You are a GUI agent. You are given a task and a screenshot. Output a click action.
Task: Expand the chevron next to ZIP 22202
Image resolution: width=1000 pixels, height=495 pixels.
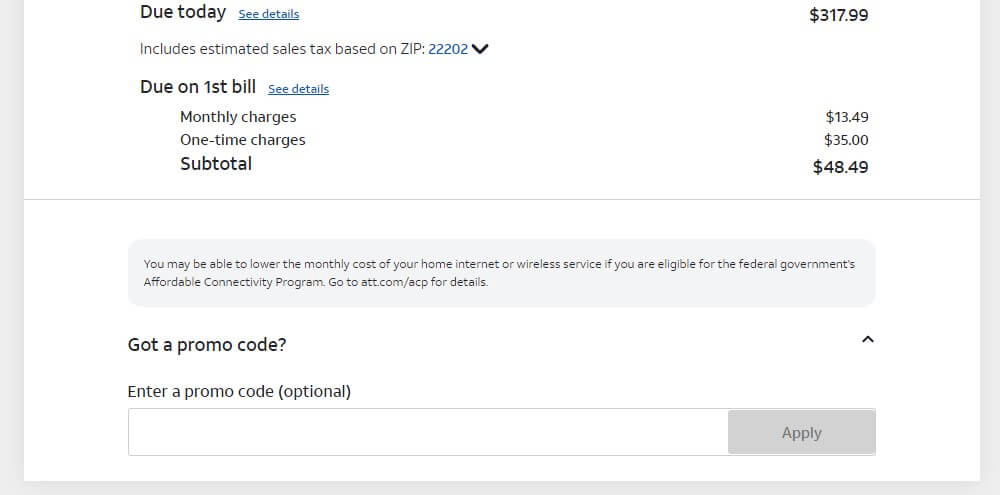480,49
